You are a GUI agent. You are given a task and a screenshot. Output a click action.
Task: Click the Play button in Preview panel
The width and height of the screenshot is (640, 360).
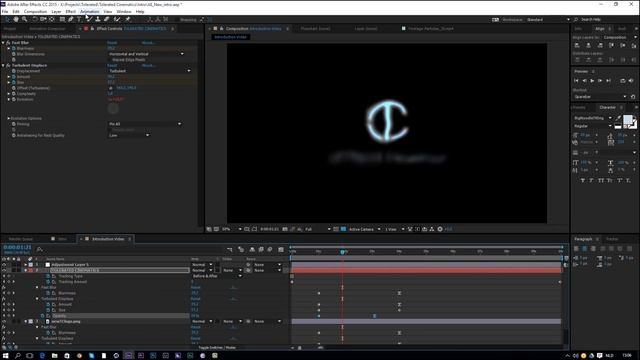592,81
